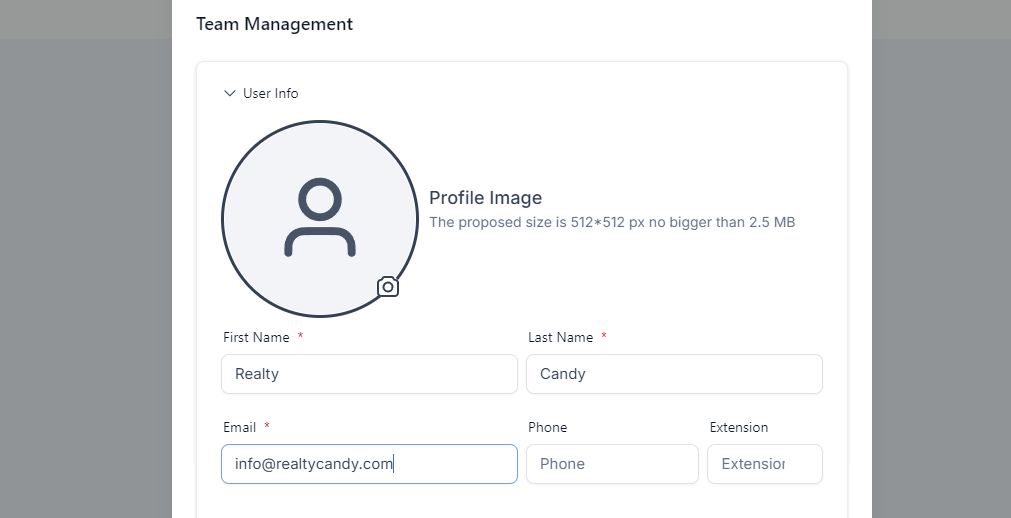The height and width of the screenshot is (518, 1011).
Task: Click the Team Management modal title
Action: click(274, 24)
